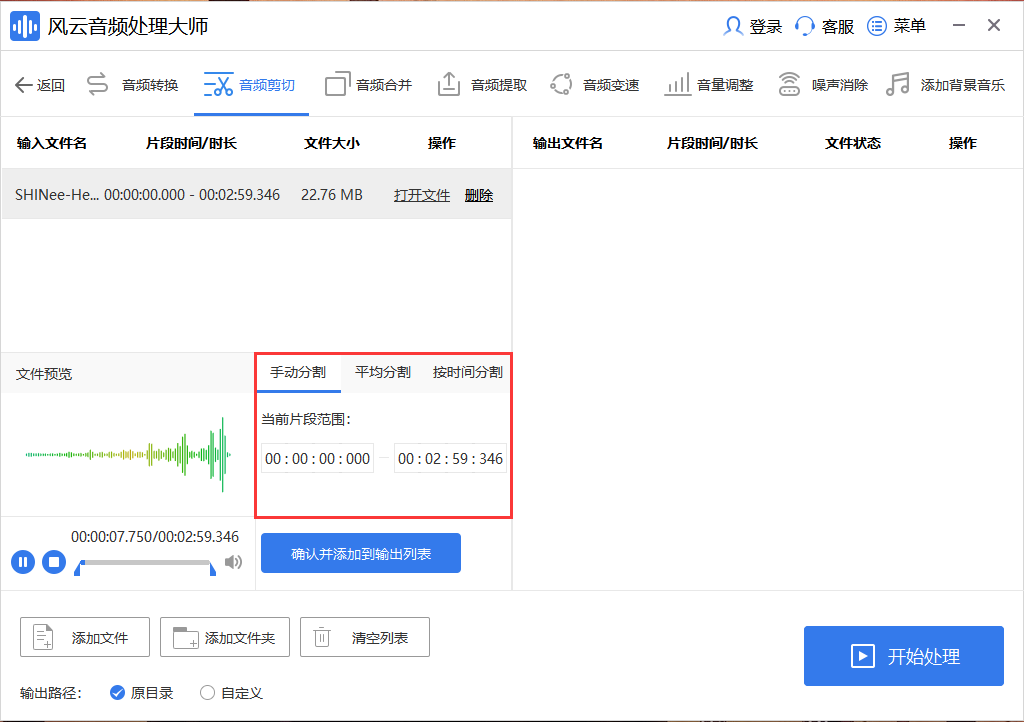Click 删除 link for SHINee file

(479, 195)
